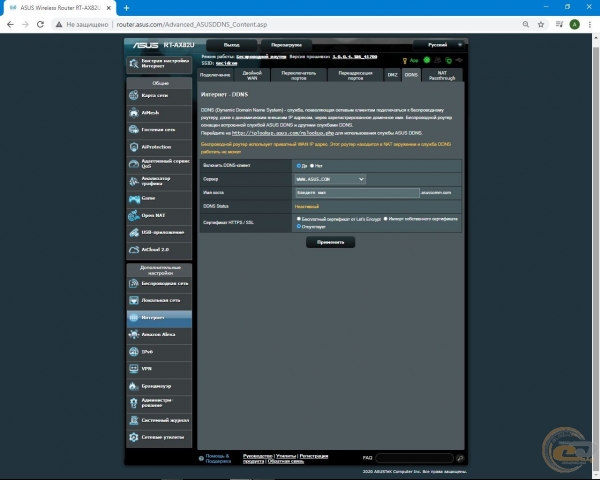Open Firewall (Брандмауэр) settings
The width and height of the screenshot is (600, 480).
click(159, 386)
